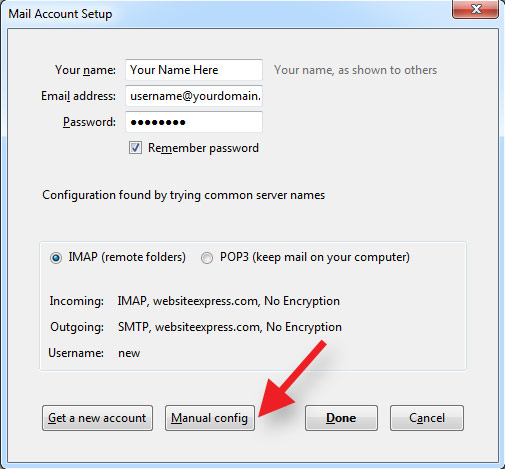The image size is (505, 469).
Task: Toggle the Remember password checkbox
Action: click(x=135, y=148)
